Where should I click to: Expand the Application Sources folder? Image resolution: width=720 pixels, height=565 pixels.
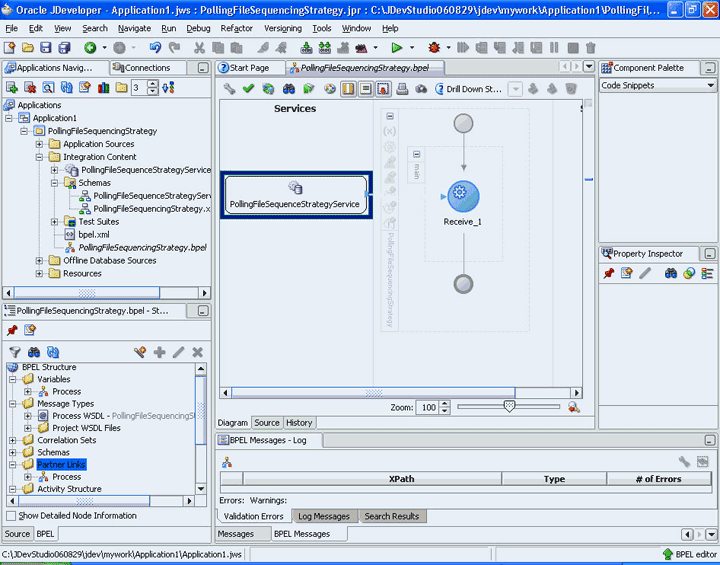pos(39,144)
